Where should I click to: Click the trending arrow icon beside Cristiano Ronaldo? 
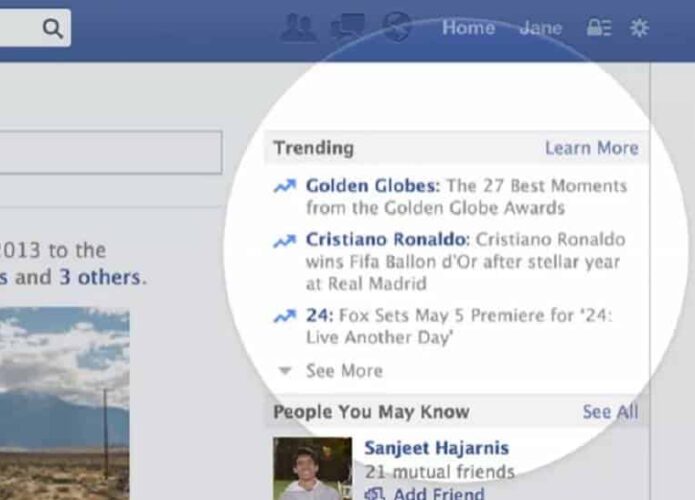(x=285, y=241)
